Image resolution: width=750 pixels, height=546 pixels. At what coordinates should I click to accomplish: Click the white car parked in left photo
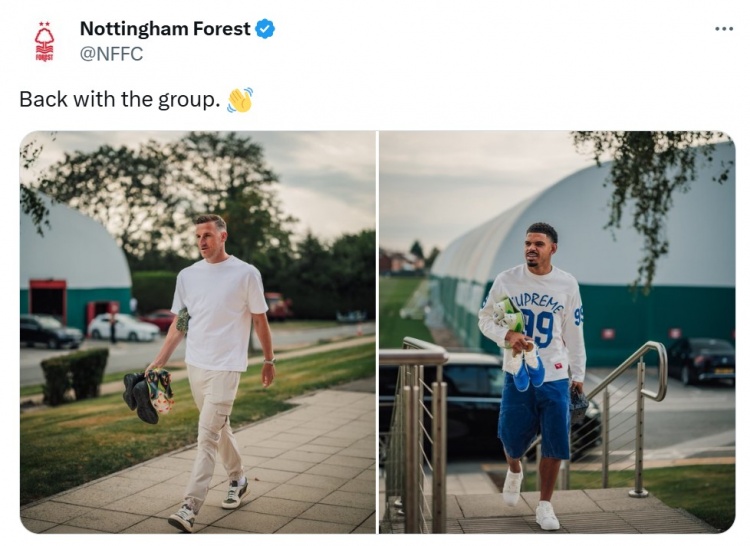[x=123, y=327]
